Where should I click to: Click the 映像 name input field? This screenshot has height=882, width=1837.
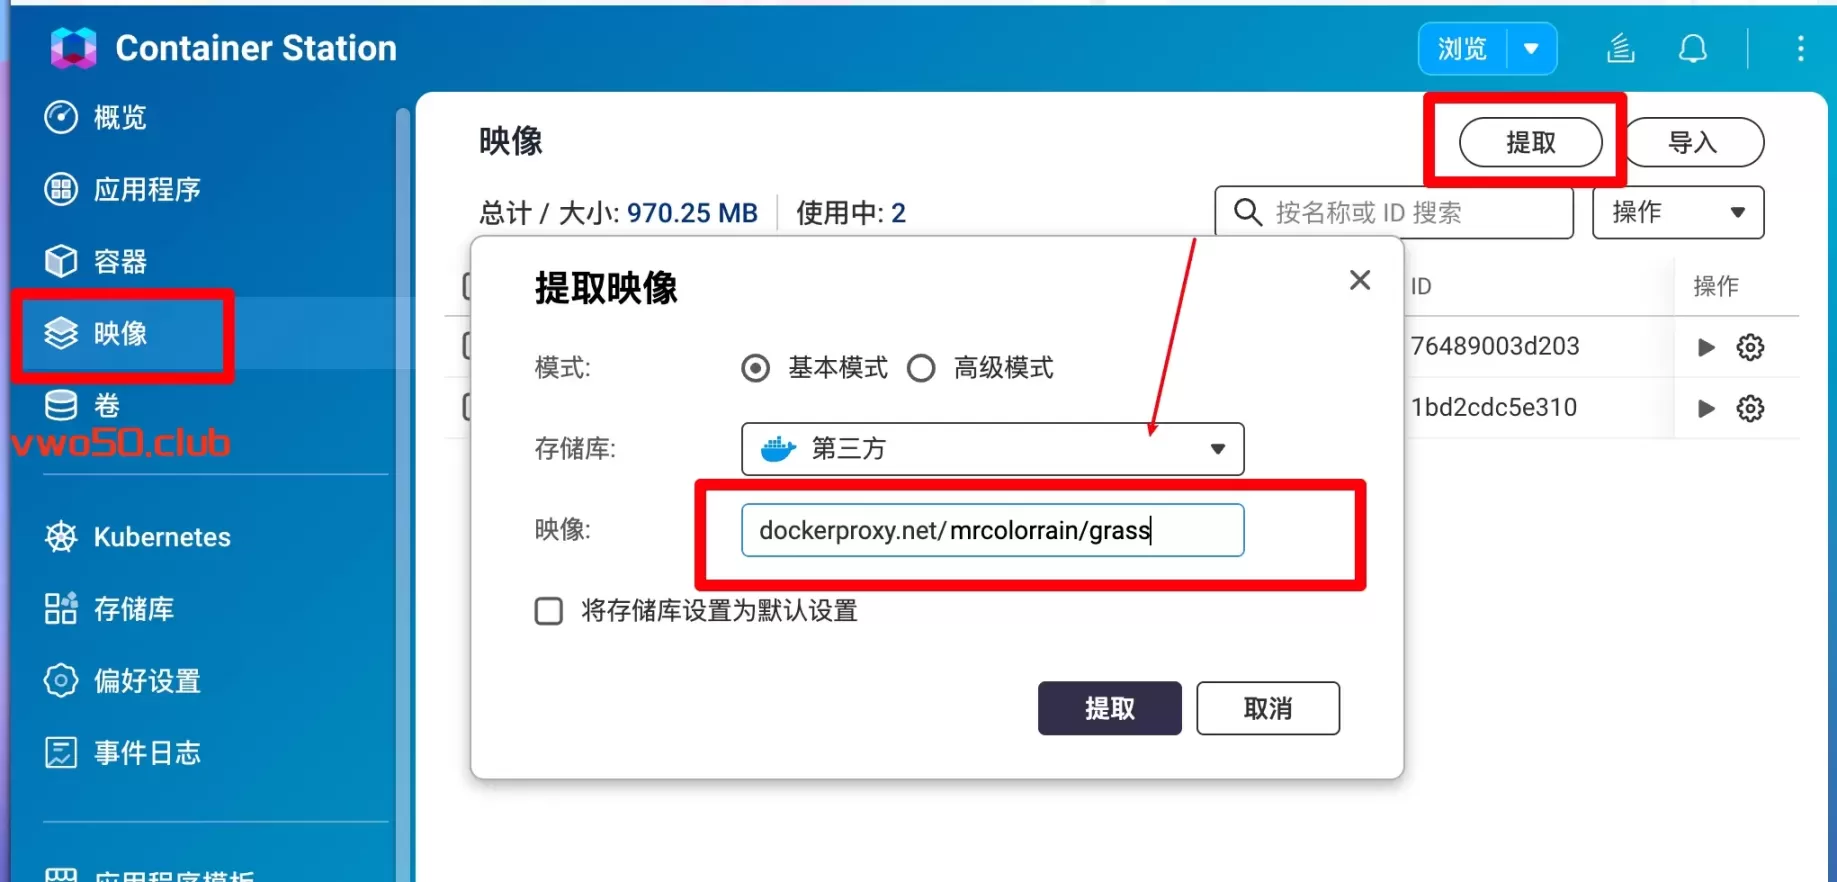992,530
